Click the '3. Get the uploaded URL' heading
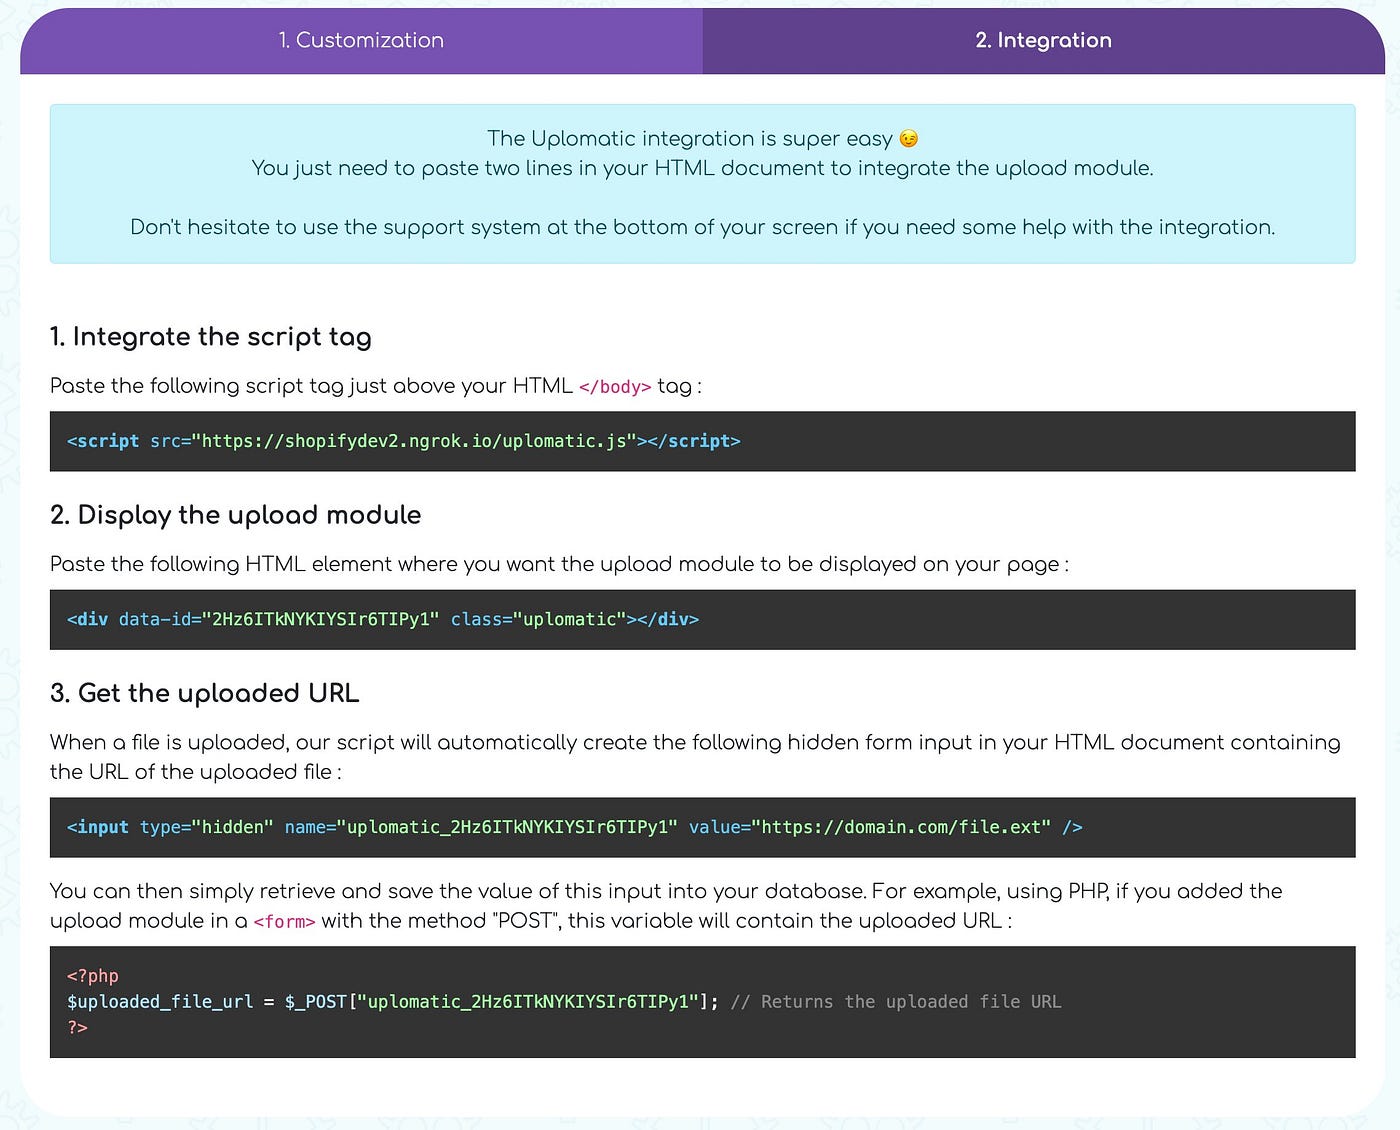1400x1130 pixels. point(205,693)
